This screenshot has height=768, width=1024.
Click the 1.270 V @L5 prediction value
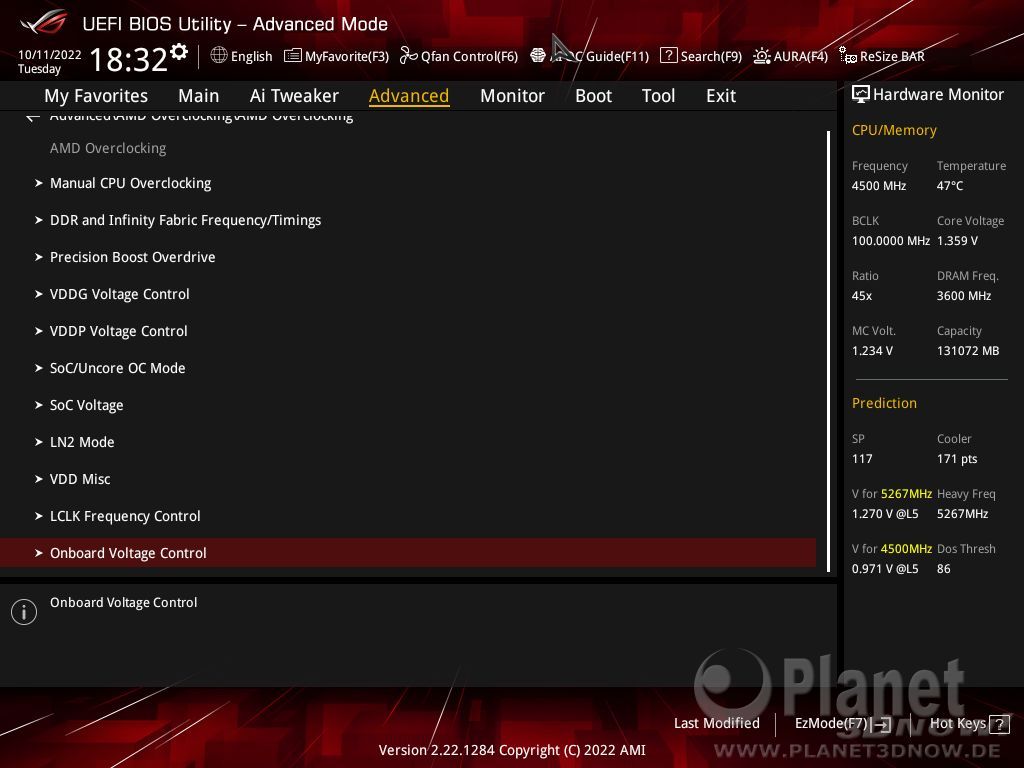tap(885, 514)
